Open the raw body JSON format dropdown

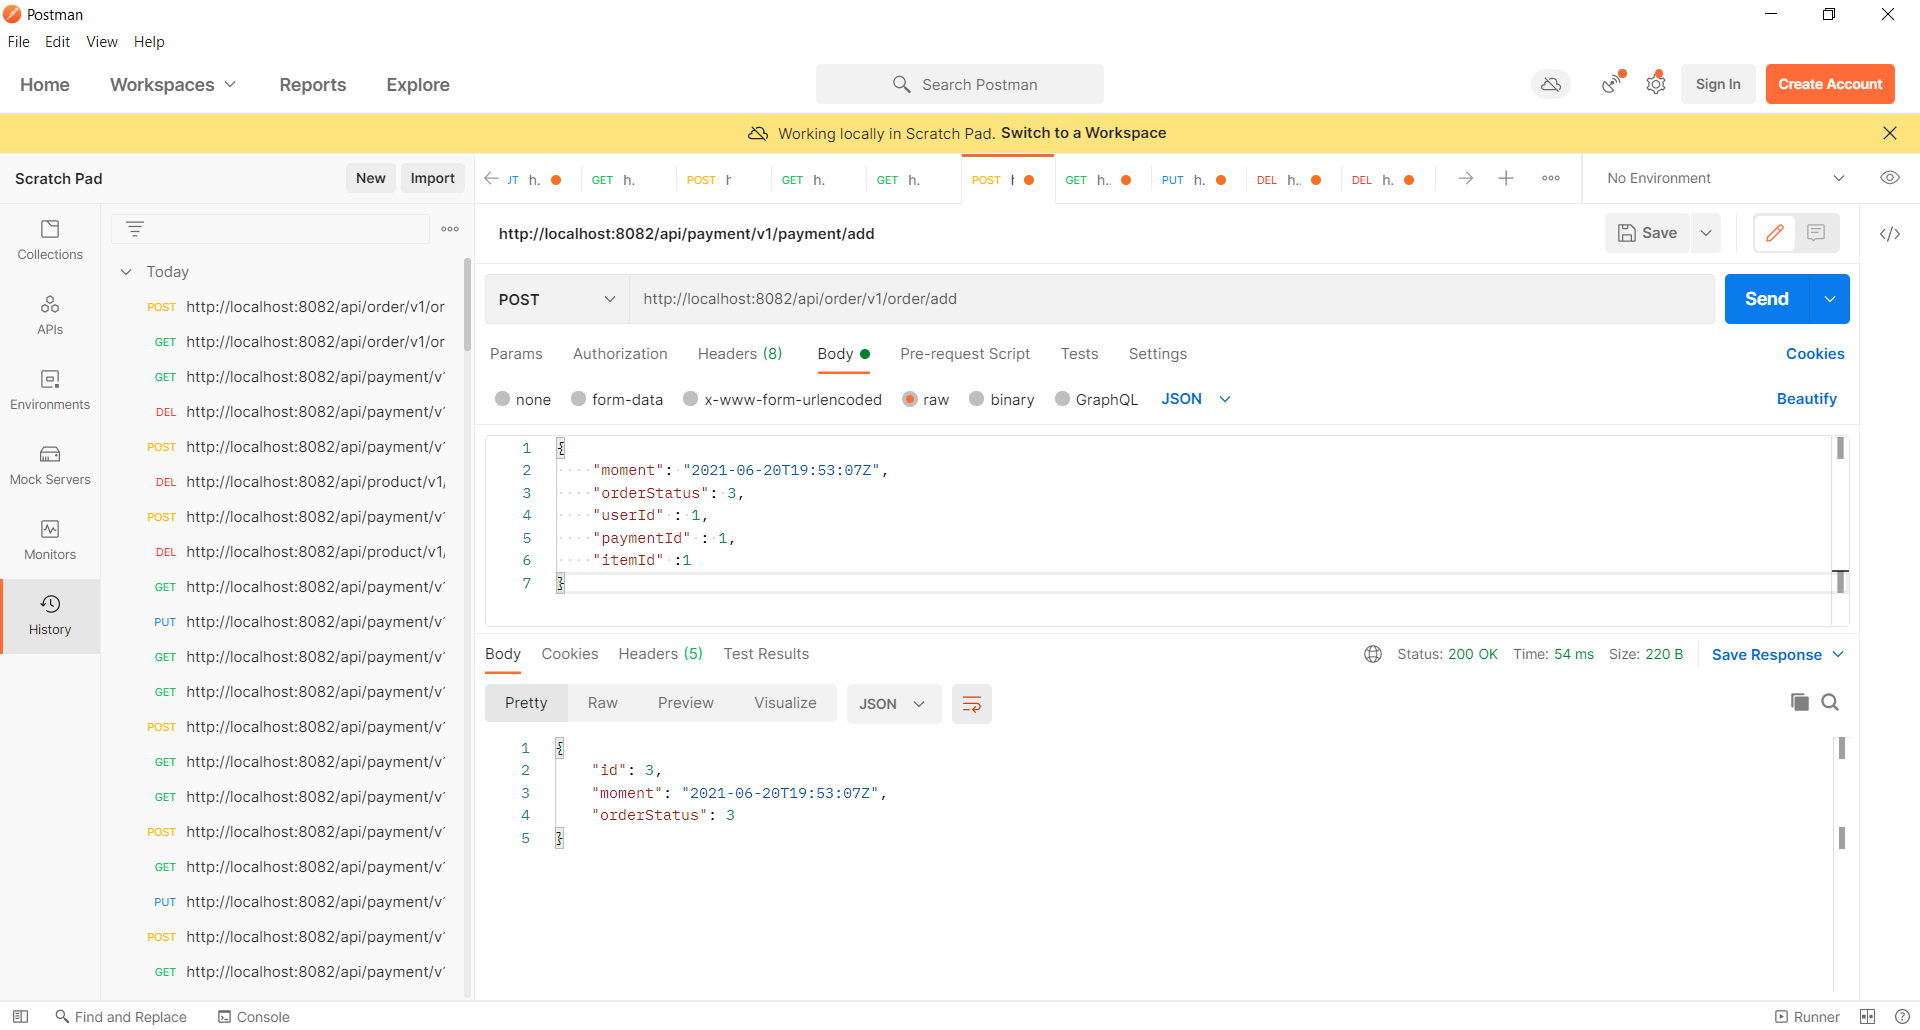[x=1196, y=399]
